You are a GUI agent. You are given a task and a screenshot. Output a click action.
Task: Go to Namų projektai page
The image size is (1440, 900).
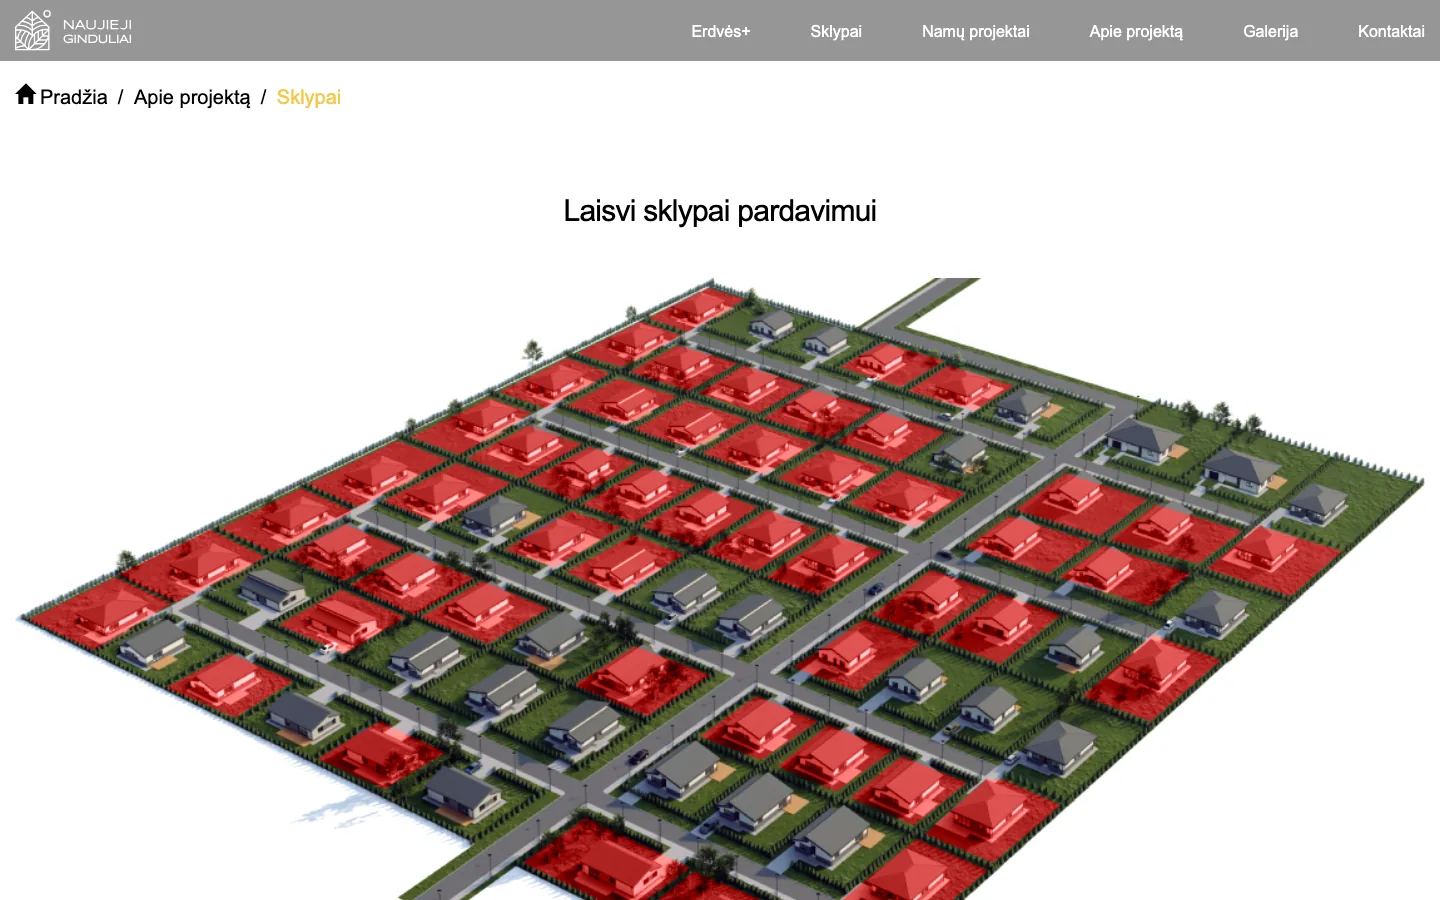pos(975,31)
